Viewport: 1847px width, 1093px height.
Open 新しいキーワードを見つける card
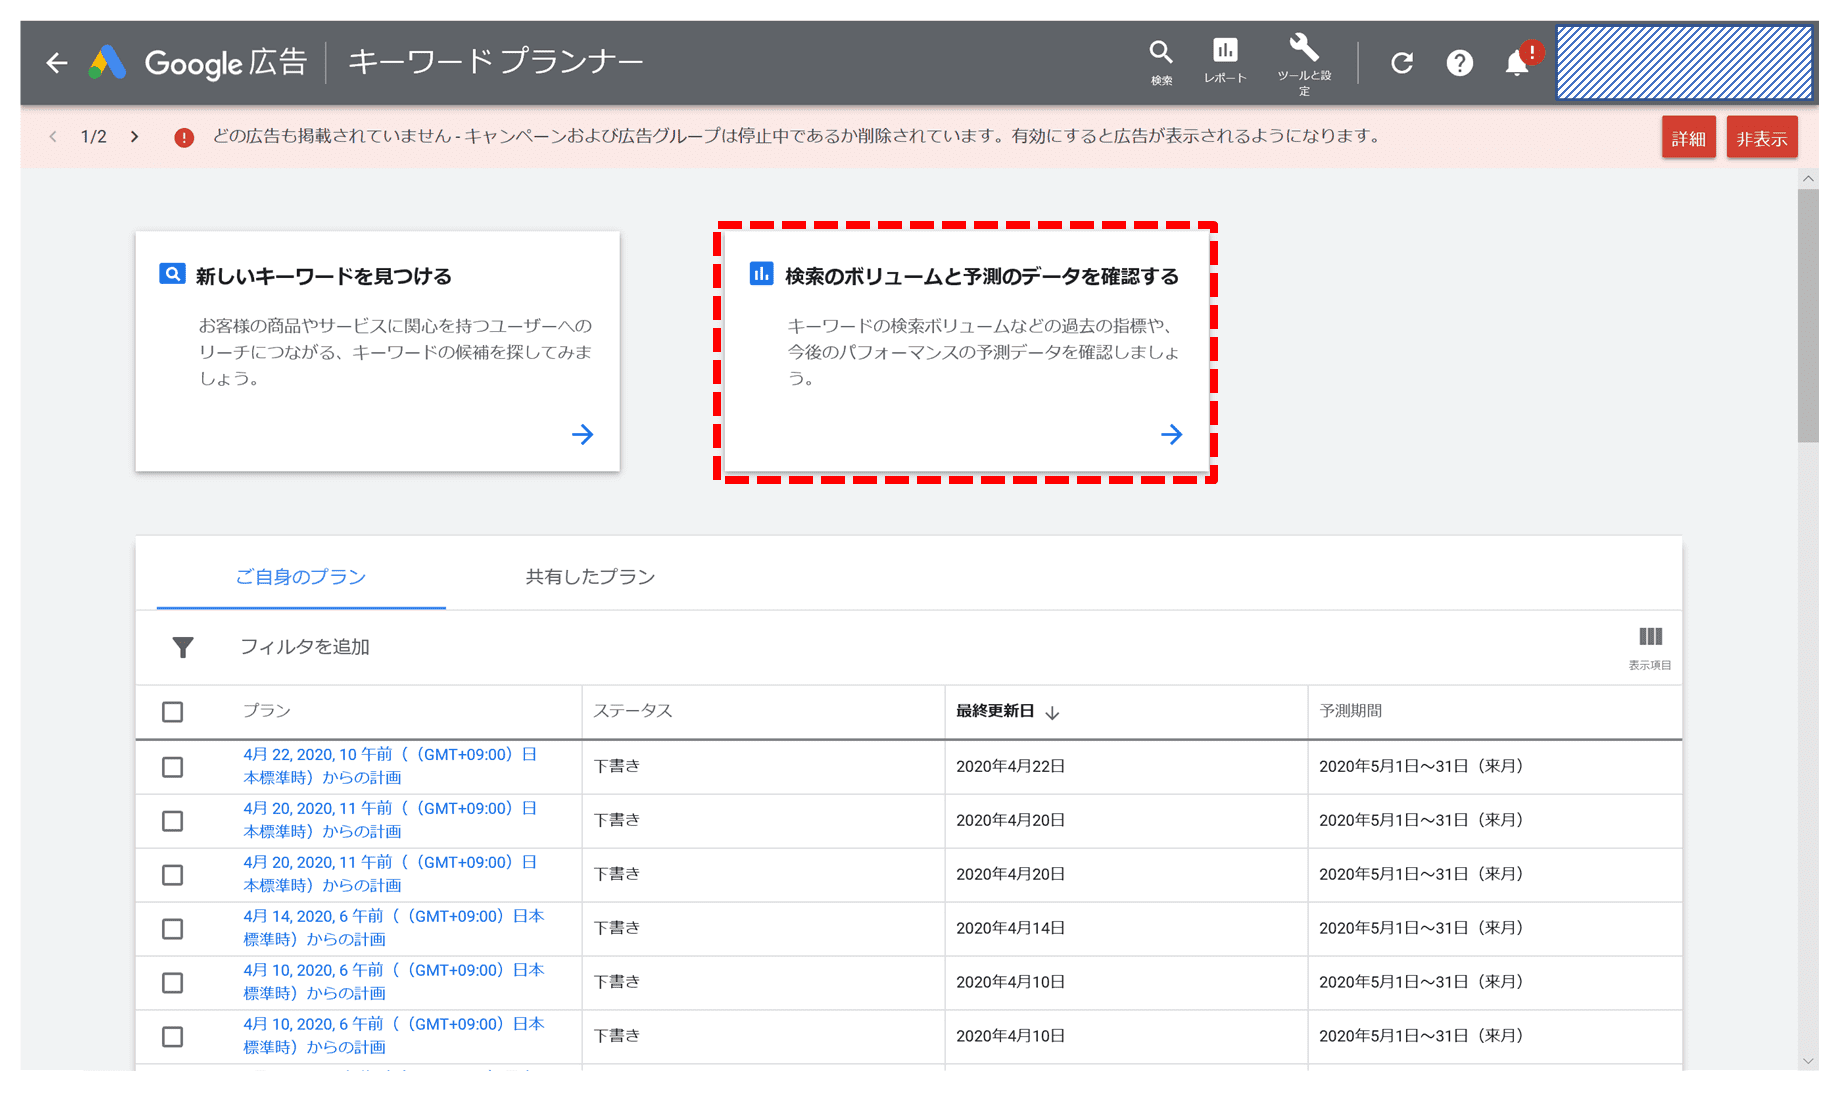378,351
